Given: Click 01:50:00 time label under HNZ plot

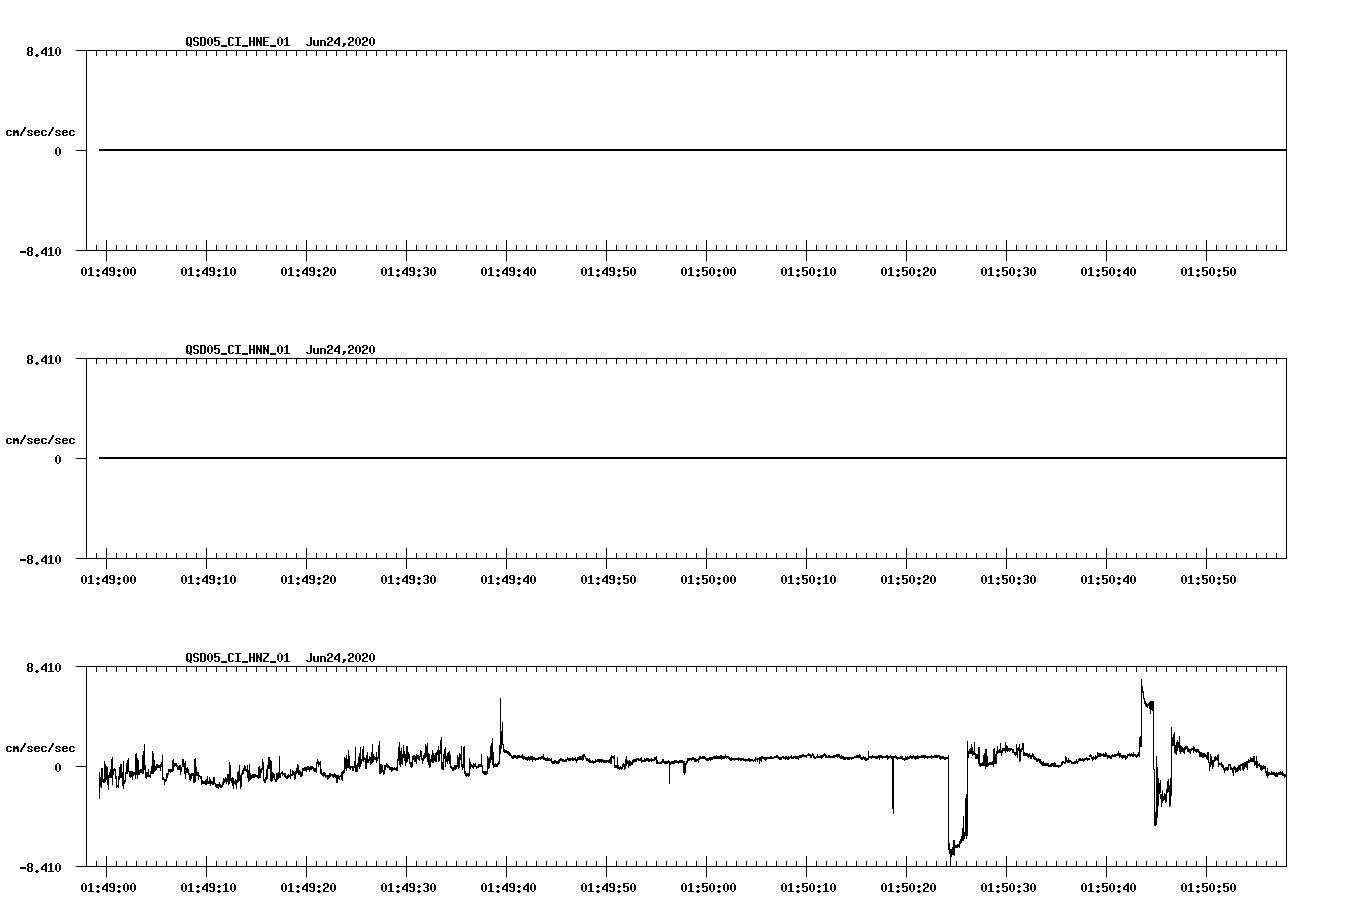Looking at the screenshot, I should pos(708,888).
